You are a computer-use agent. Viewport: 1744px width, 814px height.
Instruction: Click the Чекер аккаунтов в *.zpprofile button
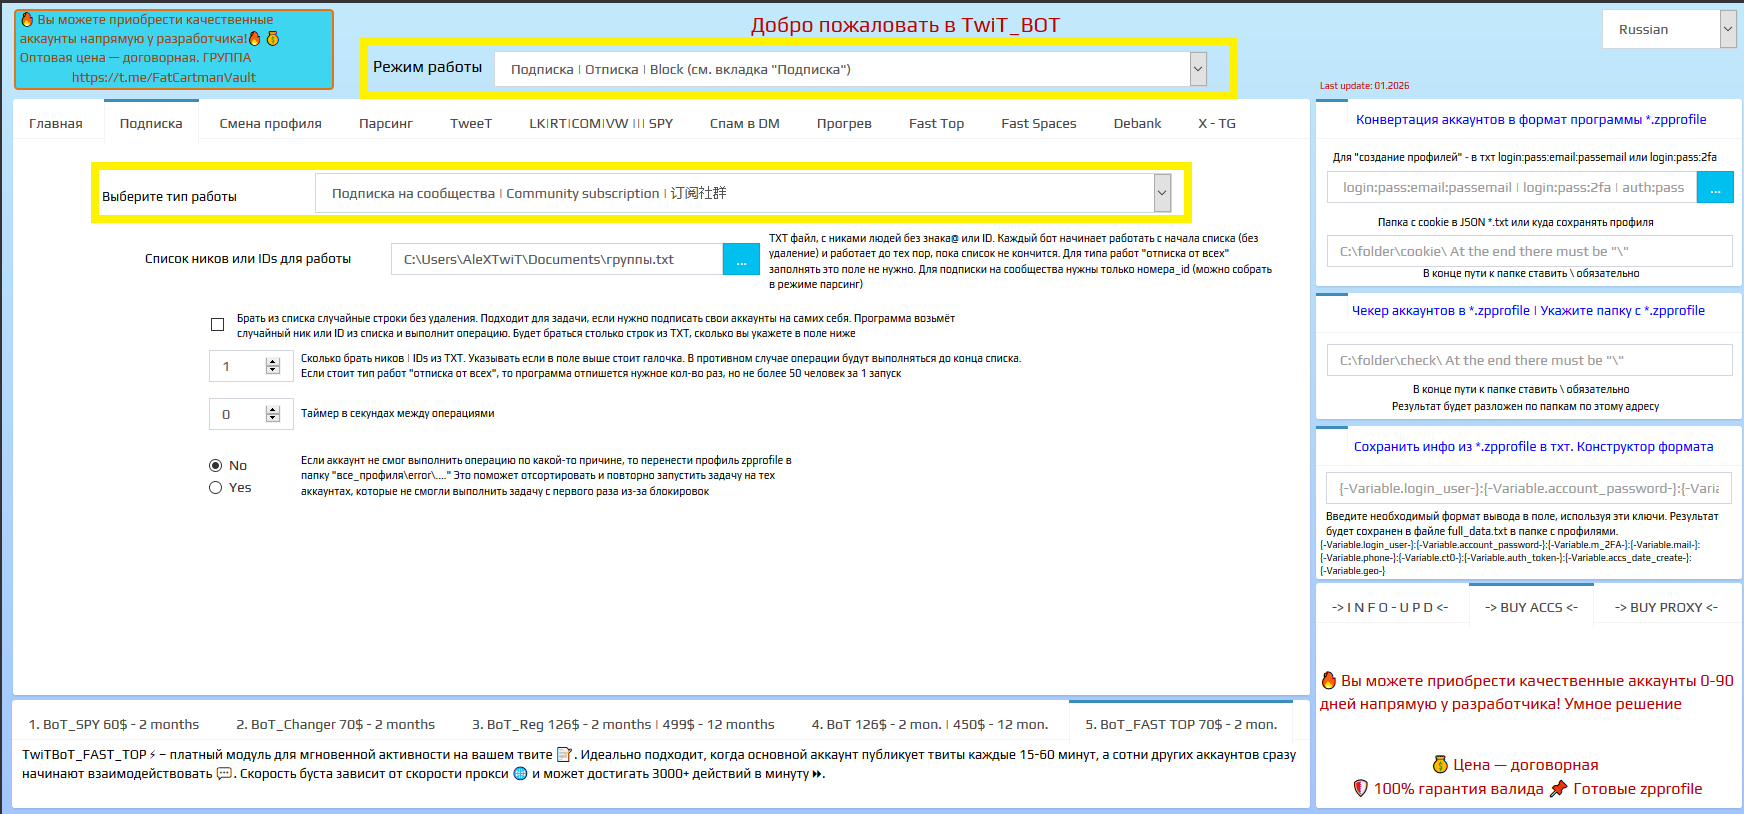[1529, 311]
